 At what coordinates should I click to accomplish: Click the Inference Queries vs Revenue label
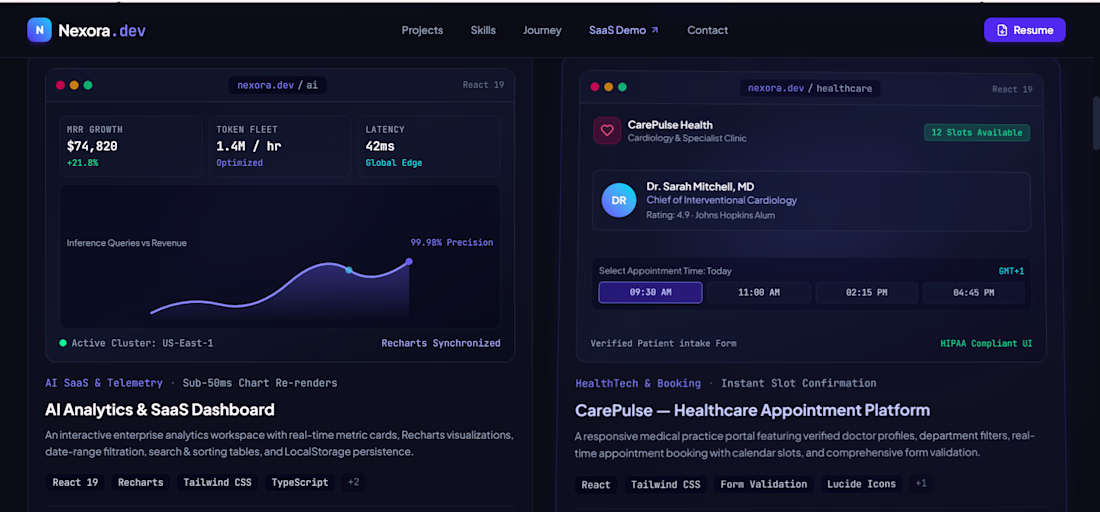pyautogui.click(x=127, y=243)
